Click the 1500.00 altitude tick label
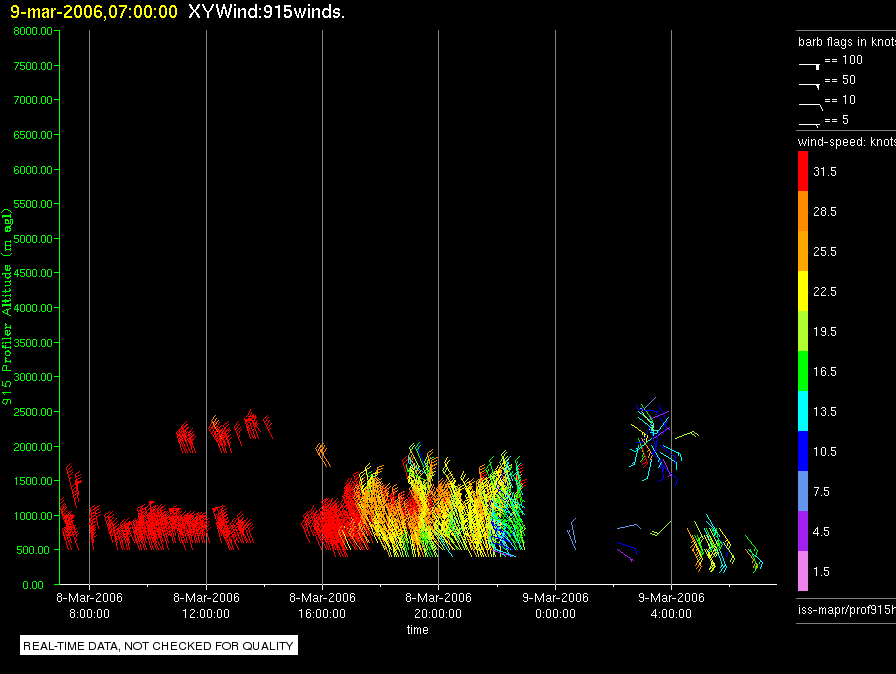The image size is (896, 674). click(33, 481)
